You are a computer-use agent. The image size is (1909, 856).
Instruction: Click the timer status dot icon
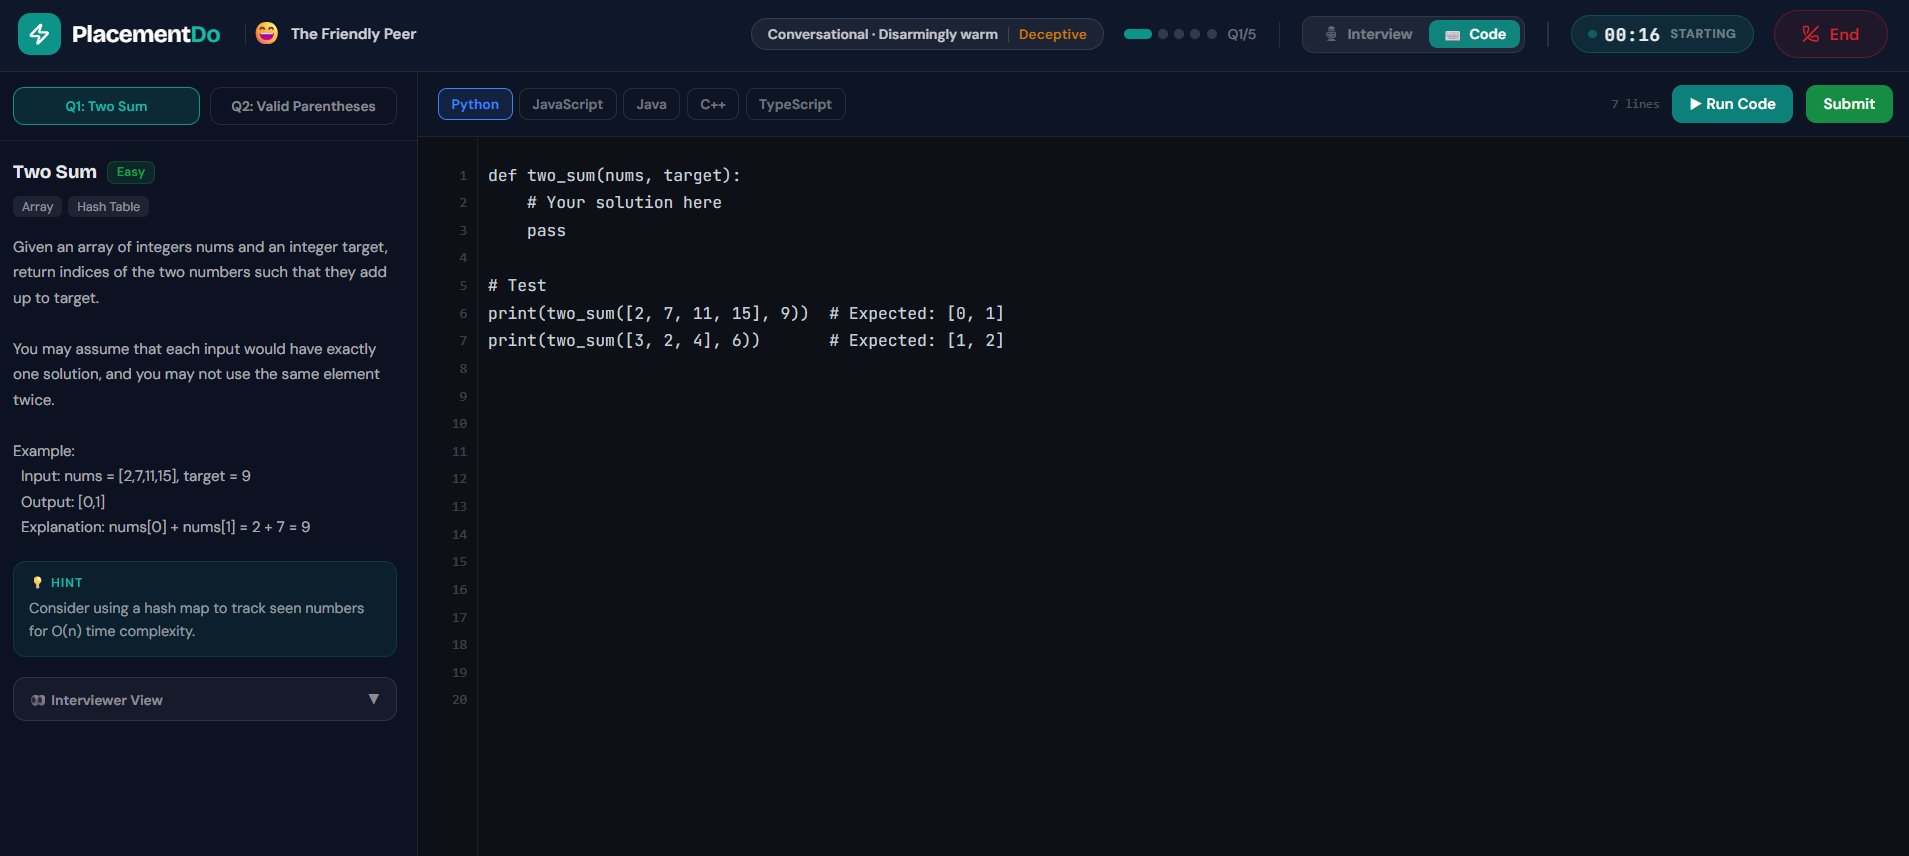coord(1592,34)
